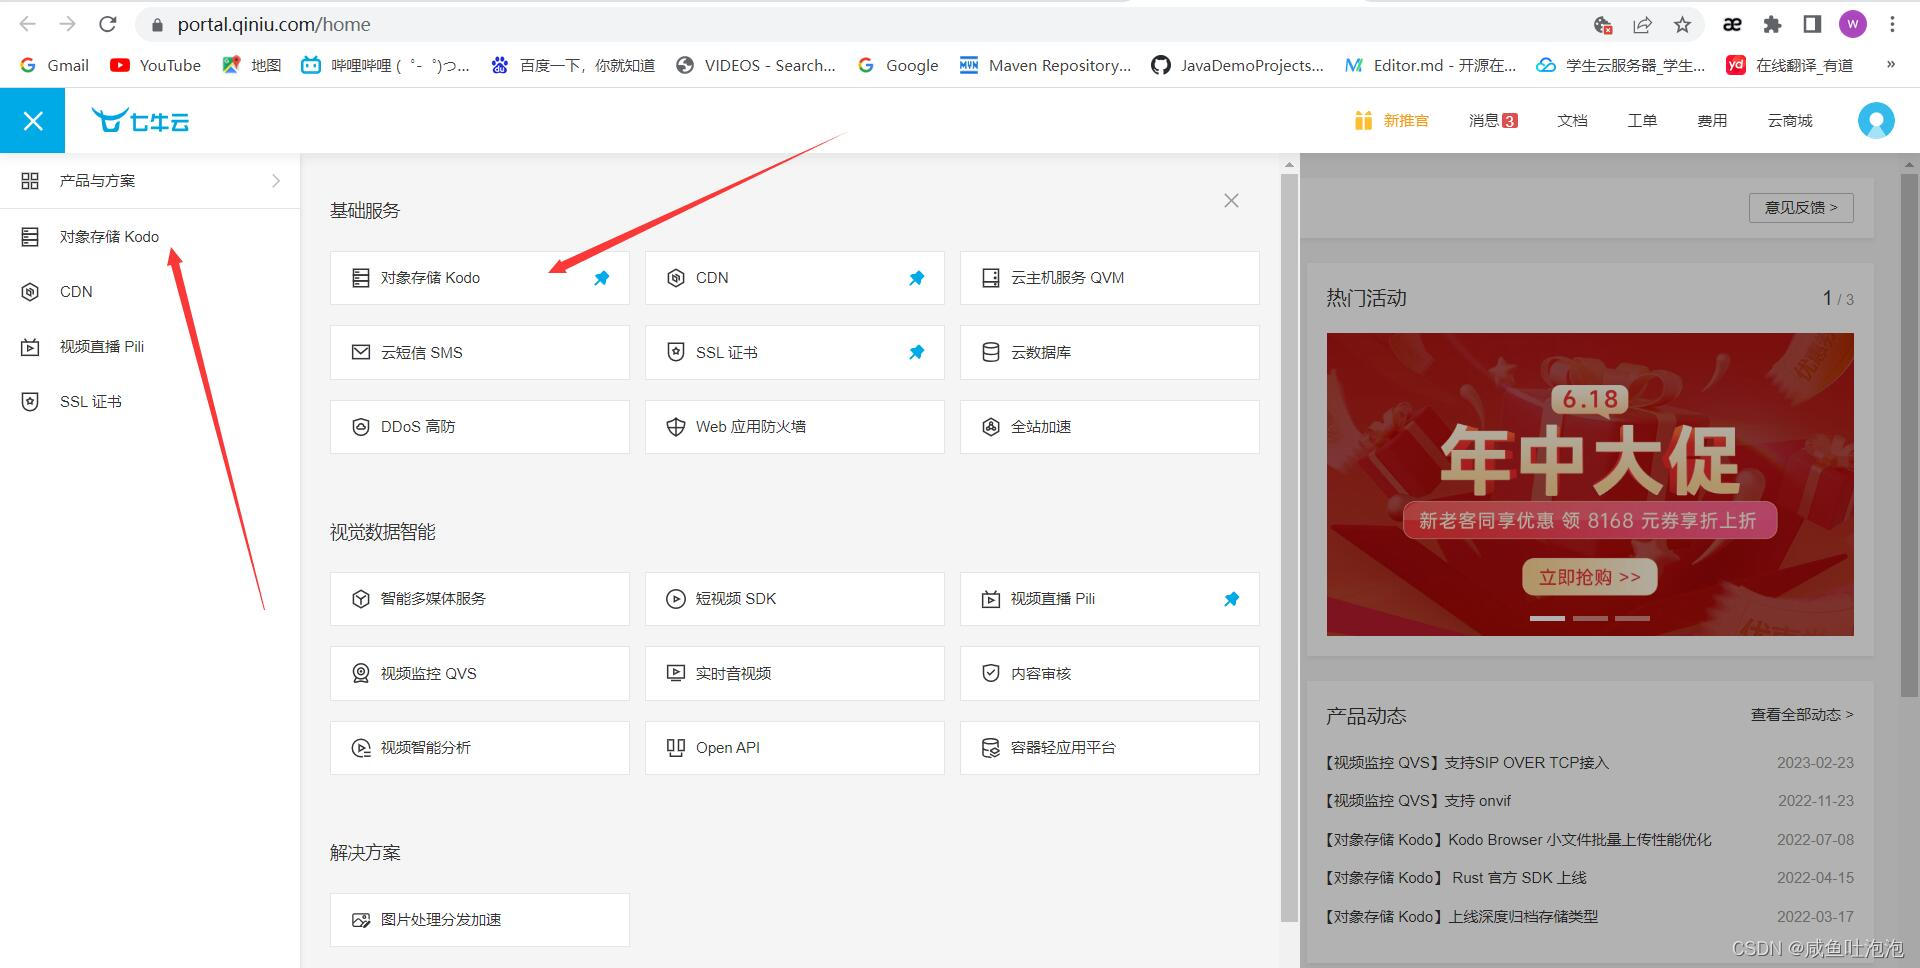Click DDoS 高防 icon

click(x=361, y=427)
